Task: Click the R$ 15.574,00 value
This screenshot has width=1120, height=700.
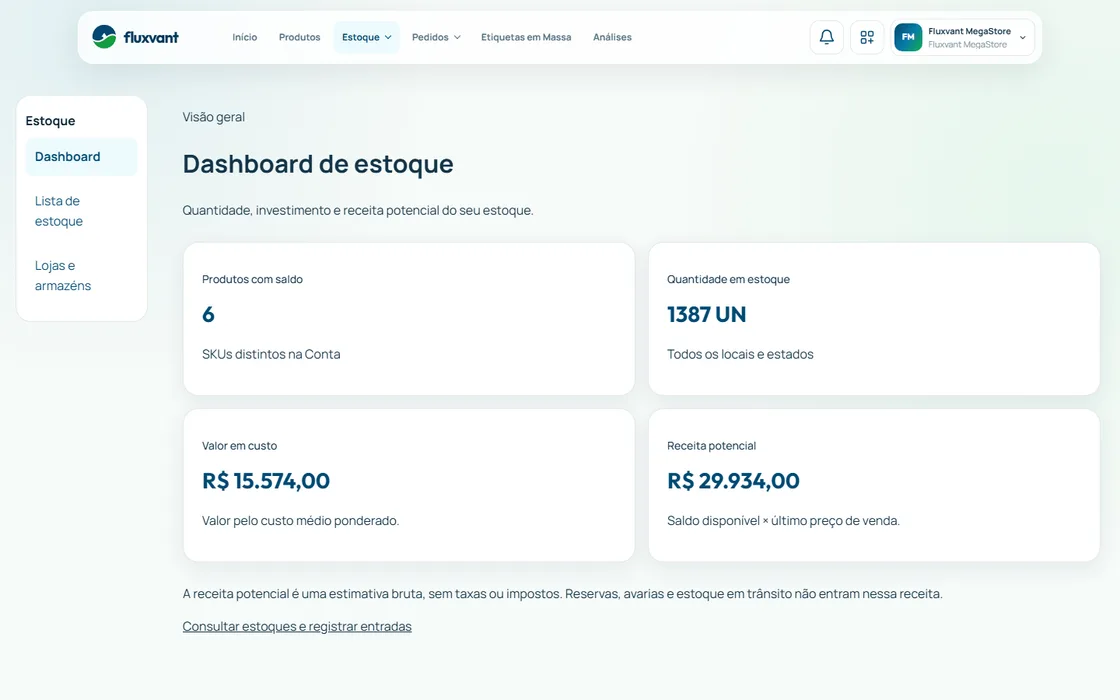Action: pos(266,481)
